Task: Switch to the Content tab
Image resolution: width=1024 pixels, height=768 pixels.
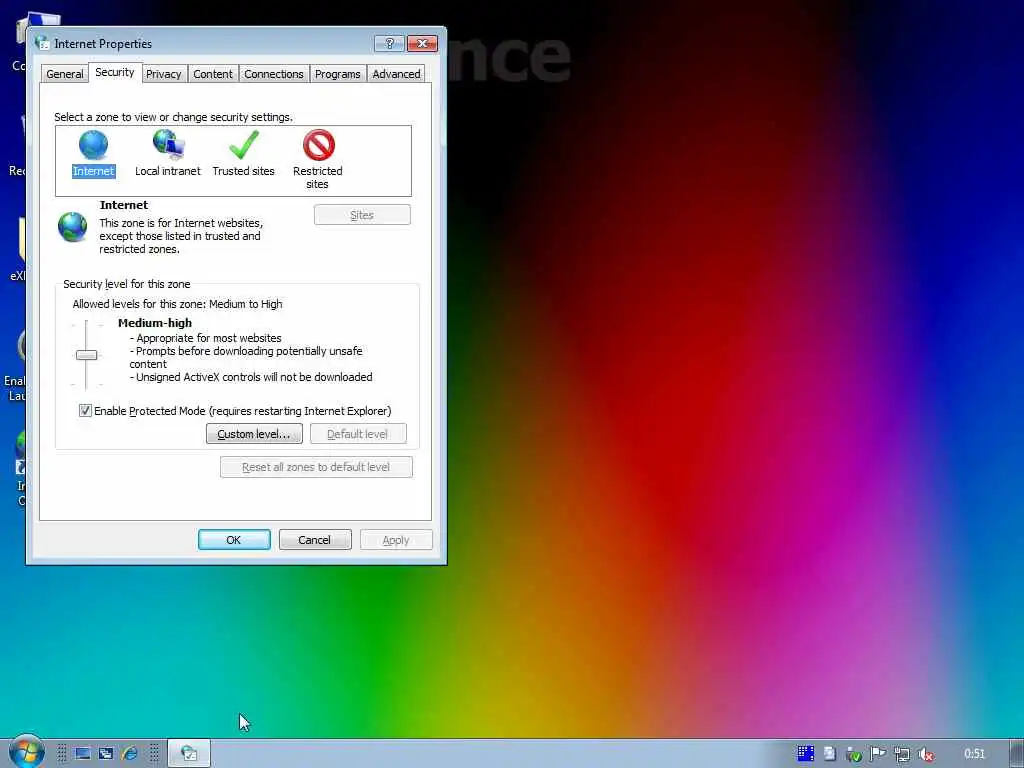Action: pos(212,74)
